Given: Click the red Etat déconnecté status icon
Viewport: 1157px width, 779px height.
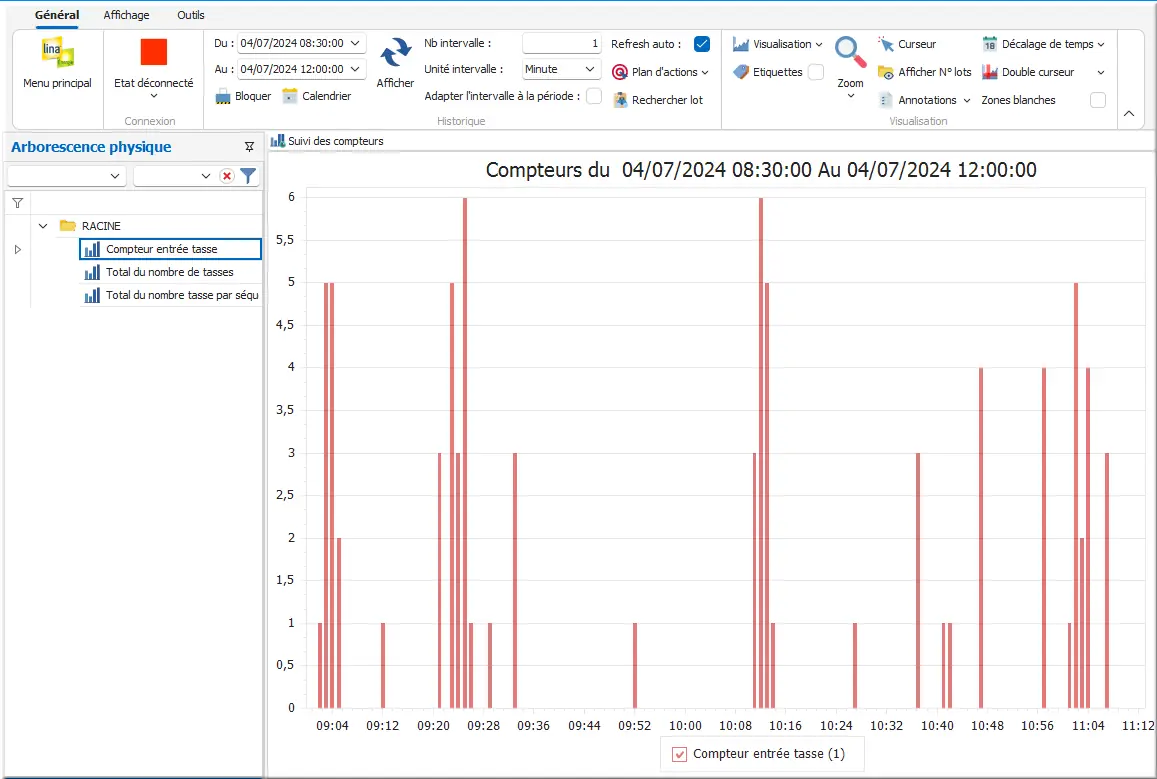Looking at the screenshot, I should tap(153, 52).
